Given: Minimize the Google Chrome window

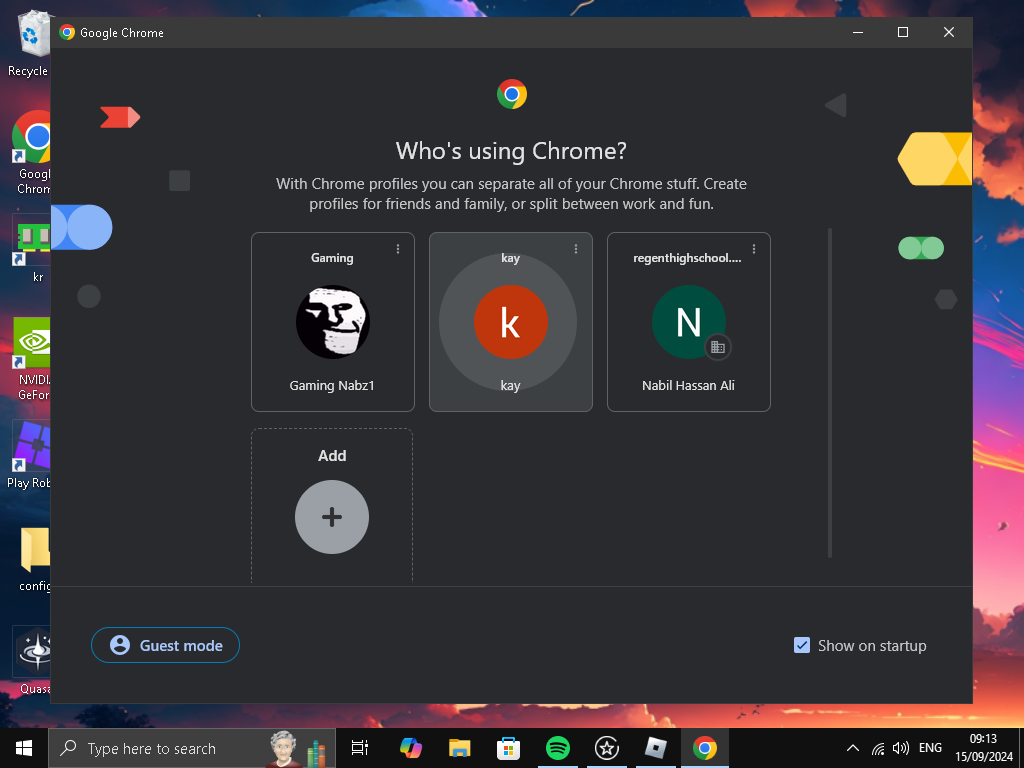Looking at the screenshot, I should click(x=858, y=32).
